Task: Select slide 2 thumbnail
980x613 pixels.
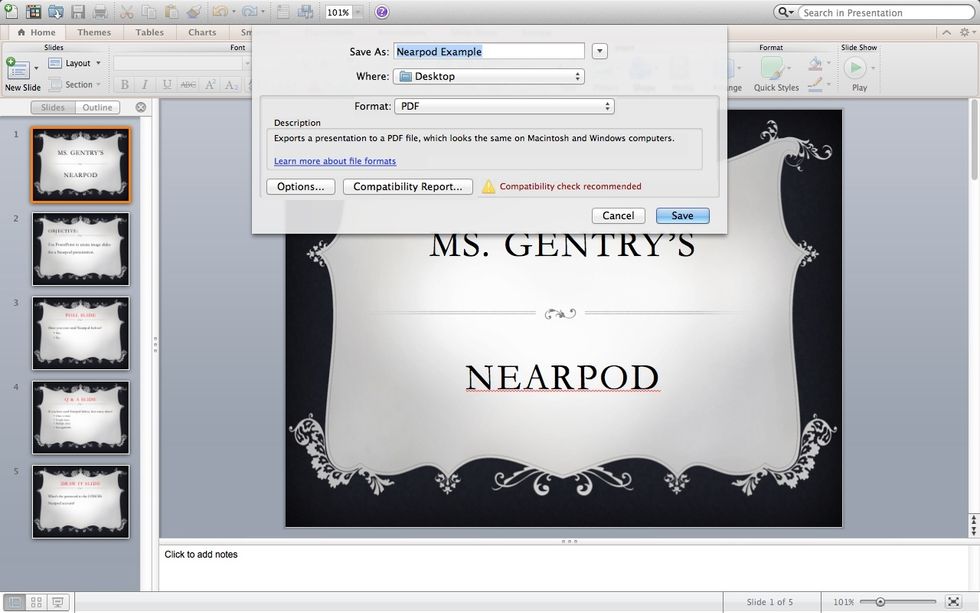Action: 81,249
